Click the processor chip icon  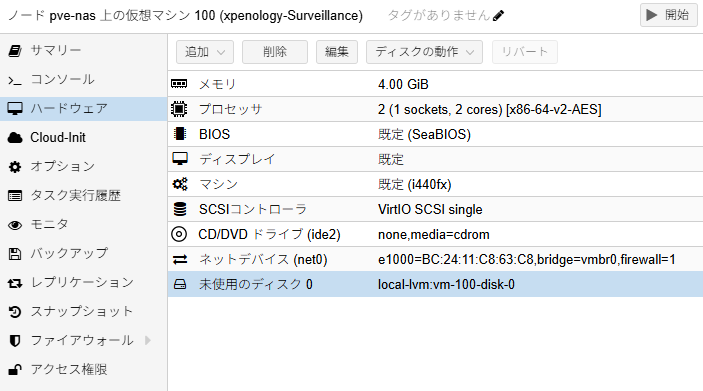[179, 109]
